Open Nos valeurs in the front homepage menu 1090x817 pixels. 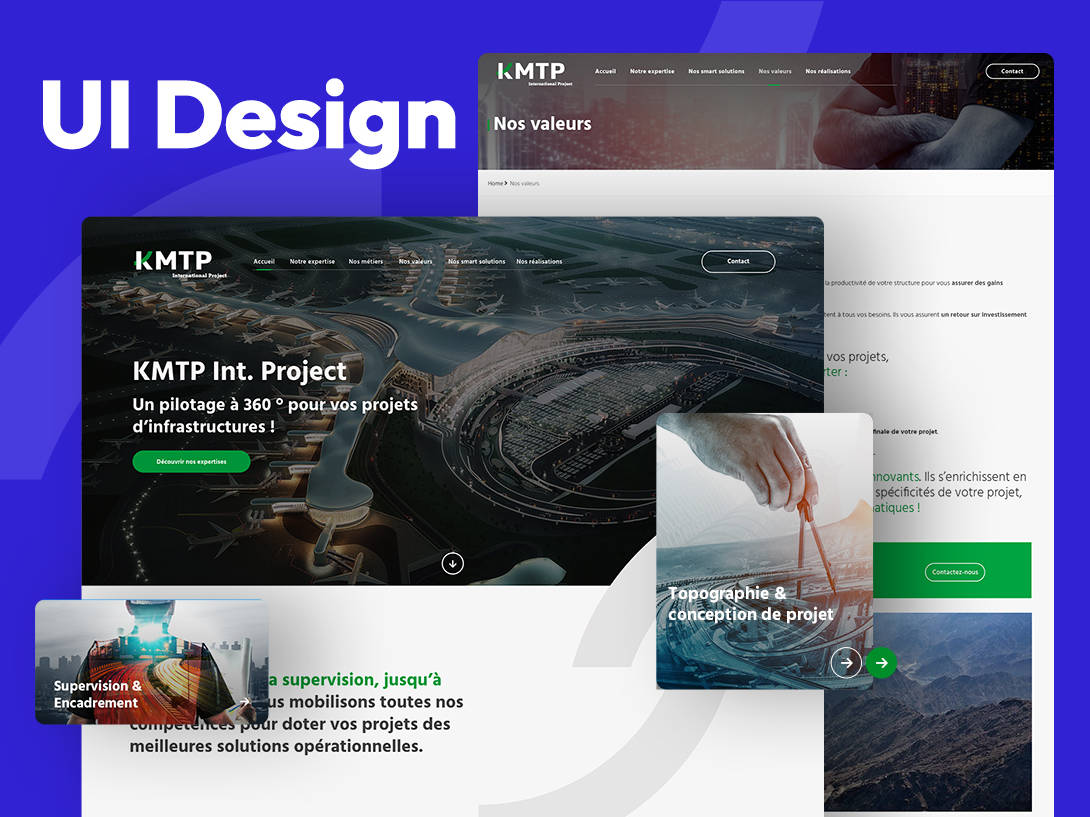416,261
